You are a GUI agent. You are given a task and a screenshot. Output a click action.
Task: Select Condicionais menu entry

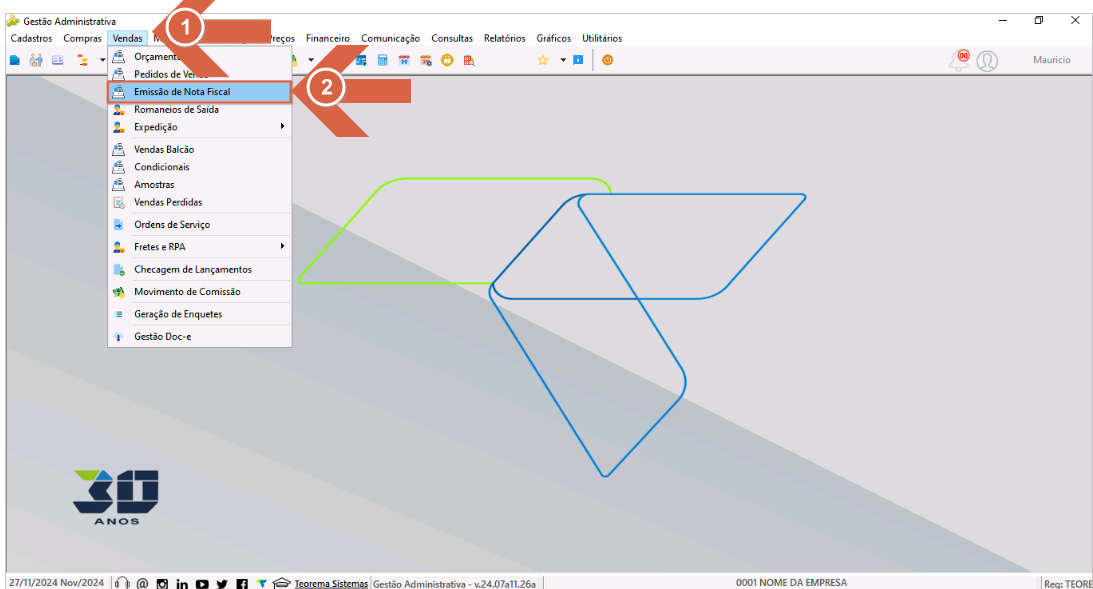click(199, 167)
